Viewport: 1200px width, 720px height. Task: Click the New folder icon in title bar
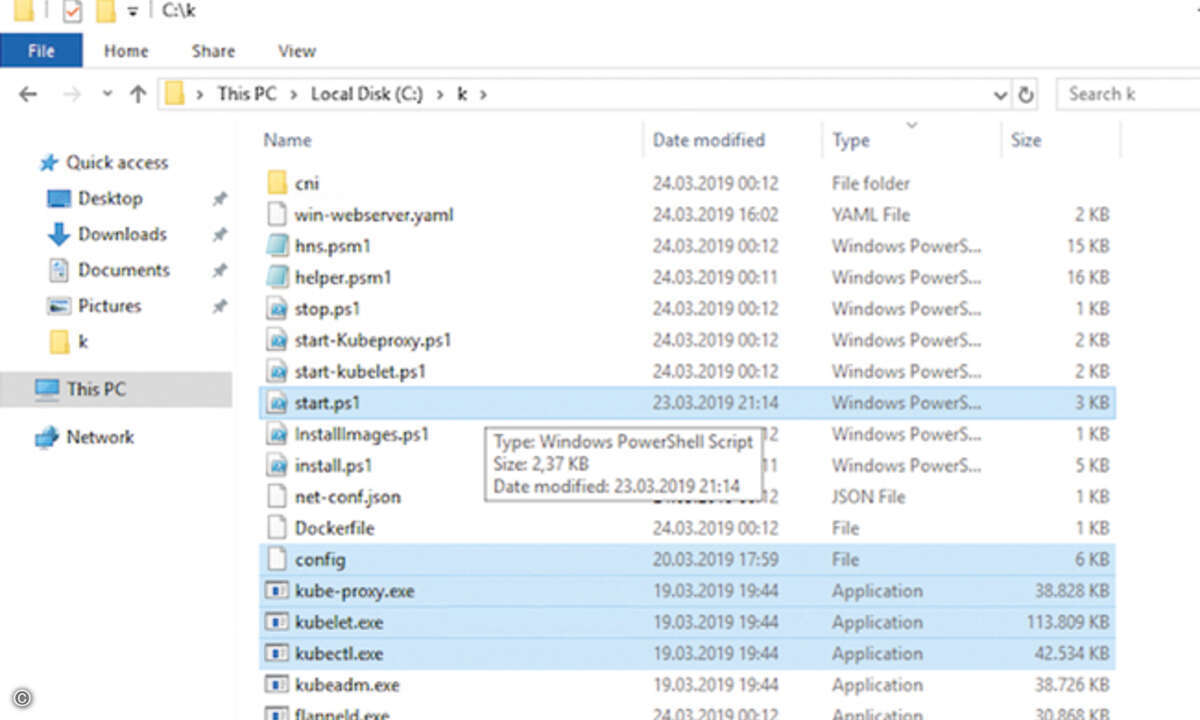pyautogui.click(x=106, y=11)
